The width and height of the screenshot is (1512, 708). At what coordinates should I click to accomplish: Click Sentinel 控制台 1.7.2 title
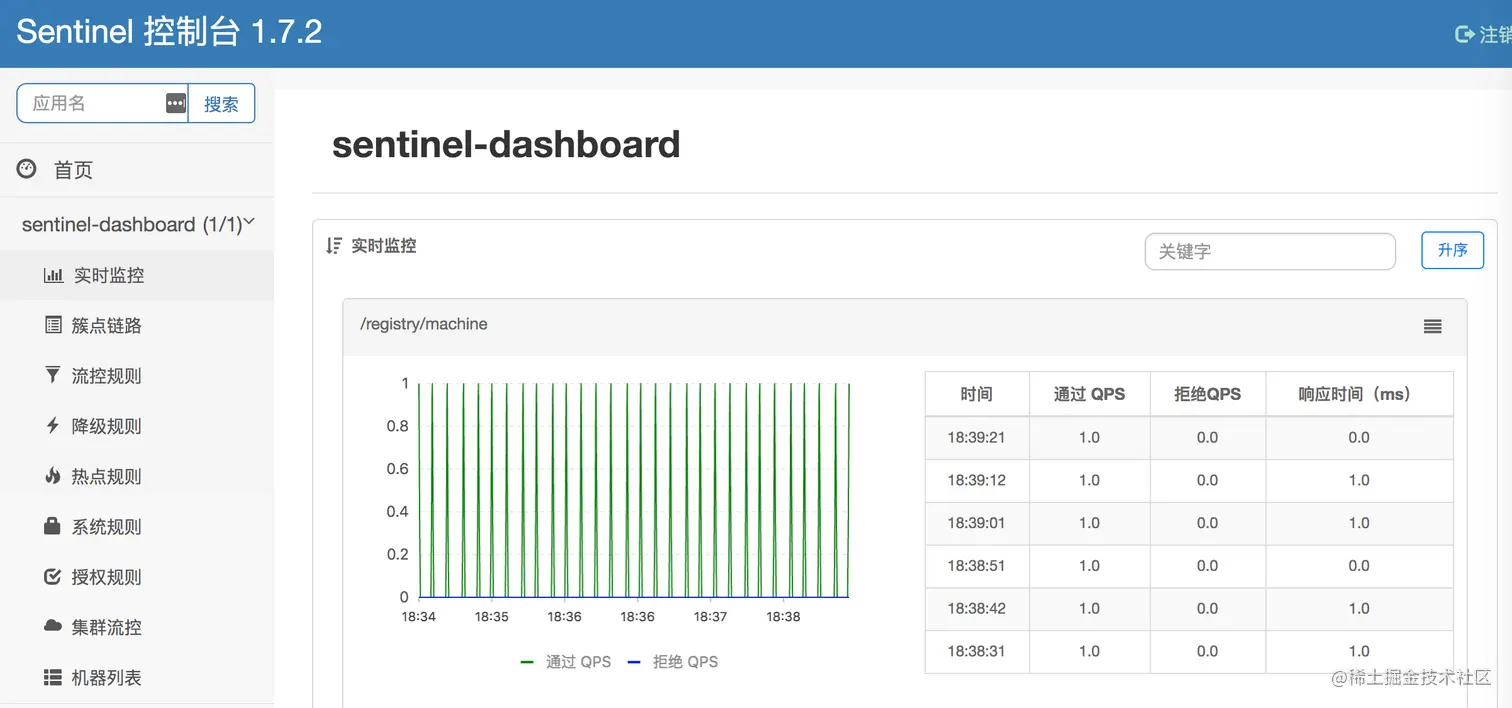pos(169,32)
